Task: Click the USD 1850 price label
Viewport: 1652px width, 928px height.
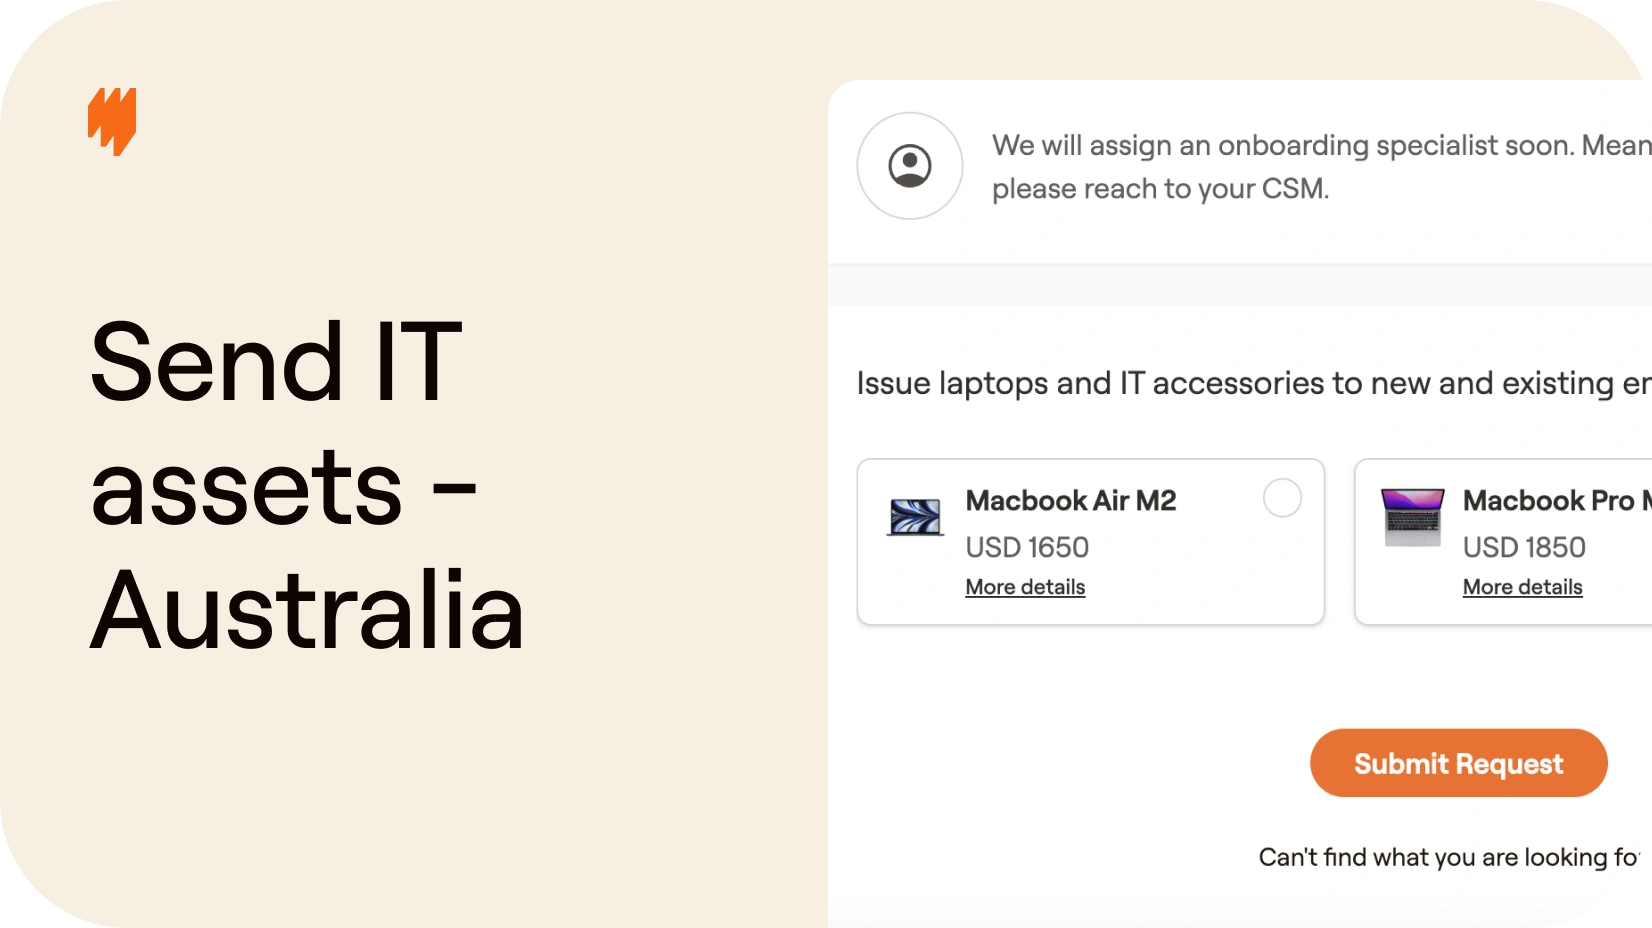Action: coord(1524,547)
